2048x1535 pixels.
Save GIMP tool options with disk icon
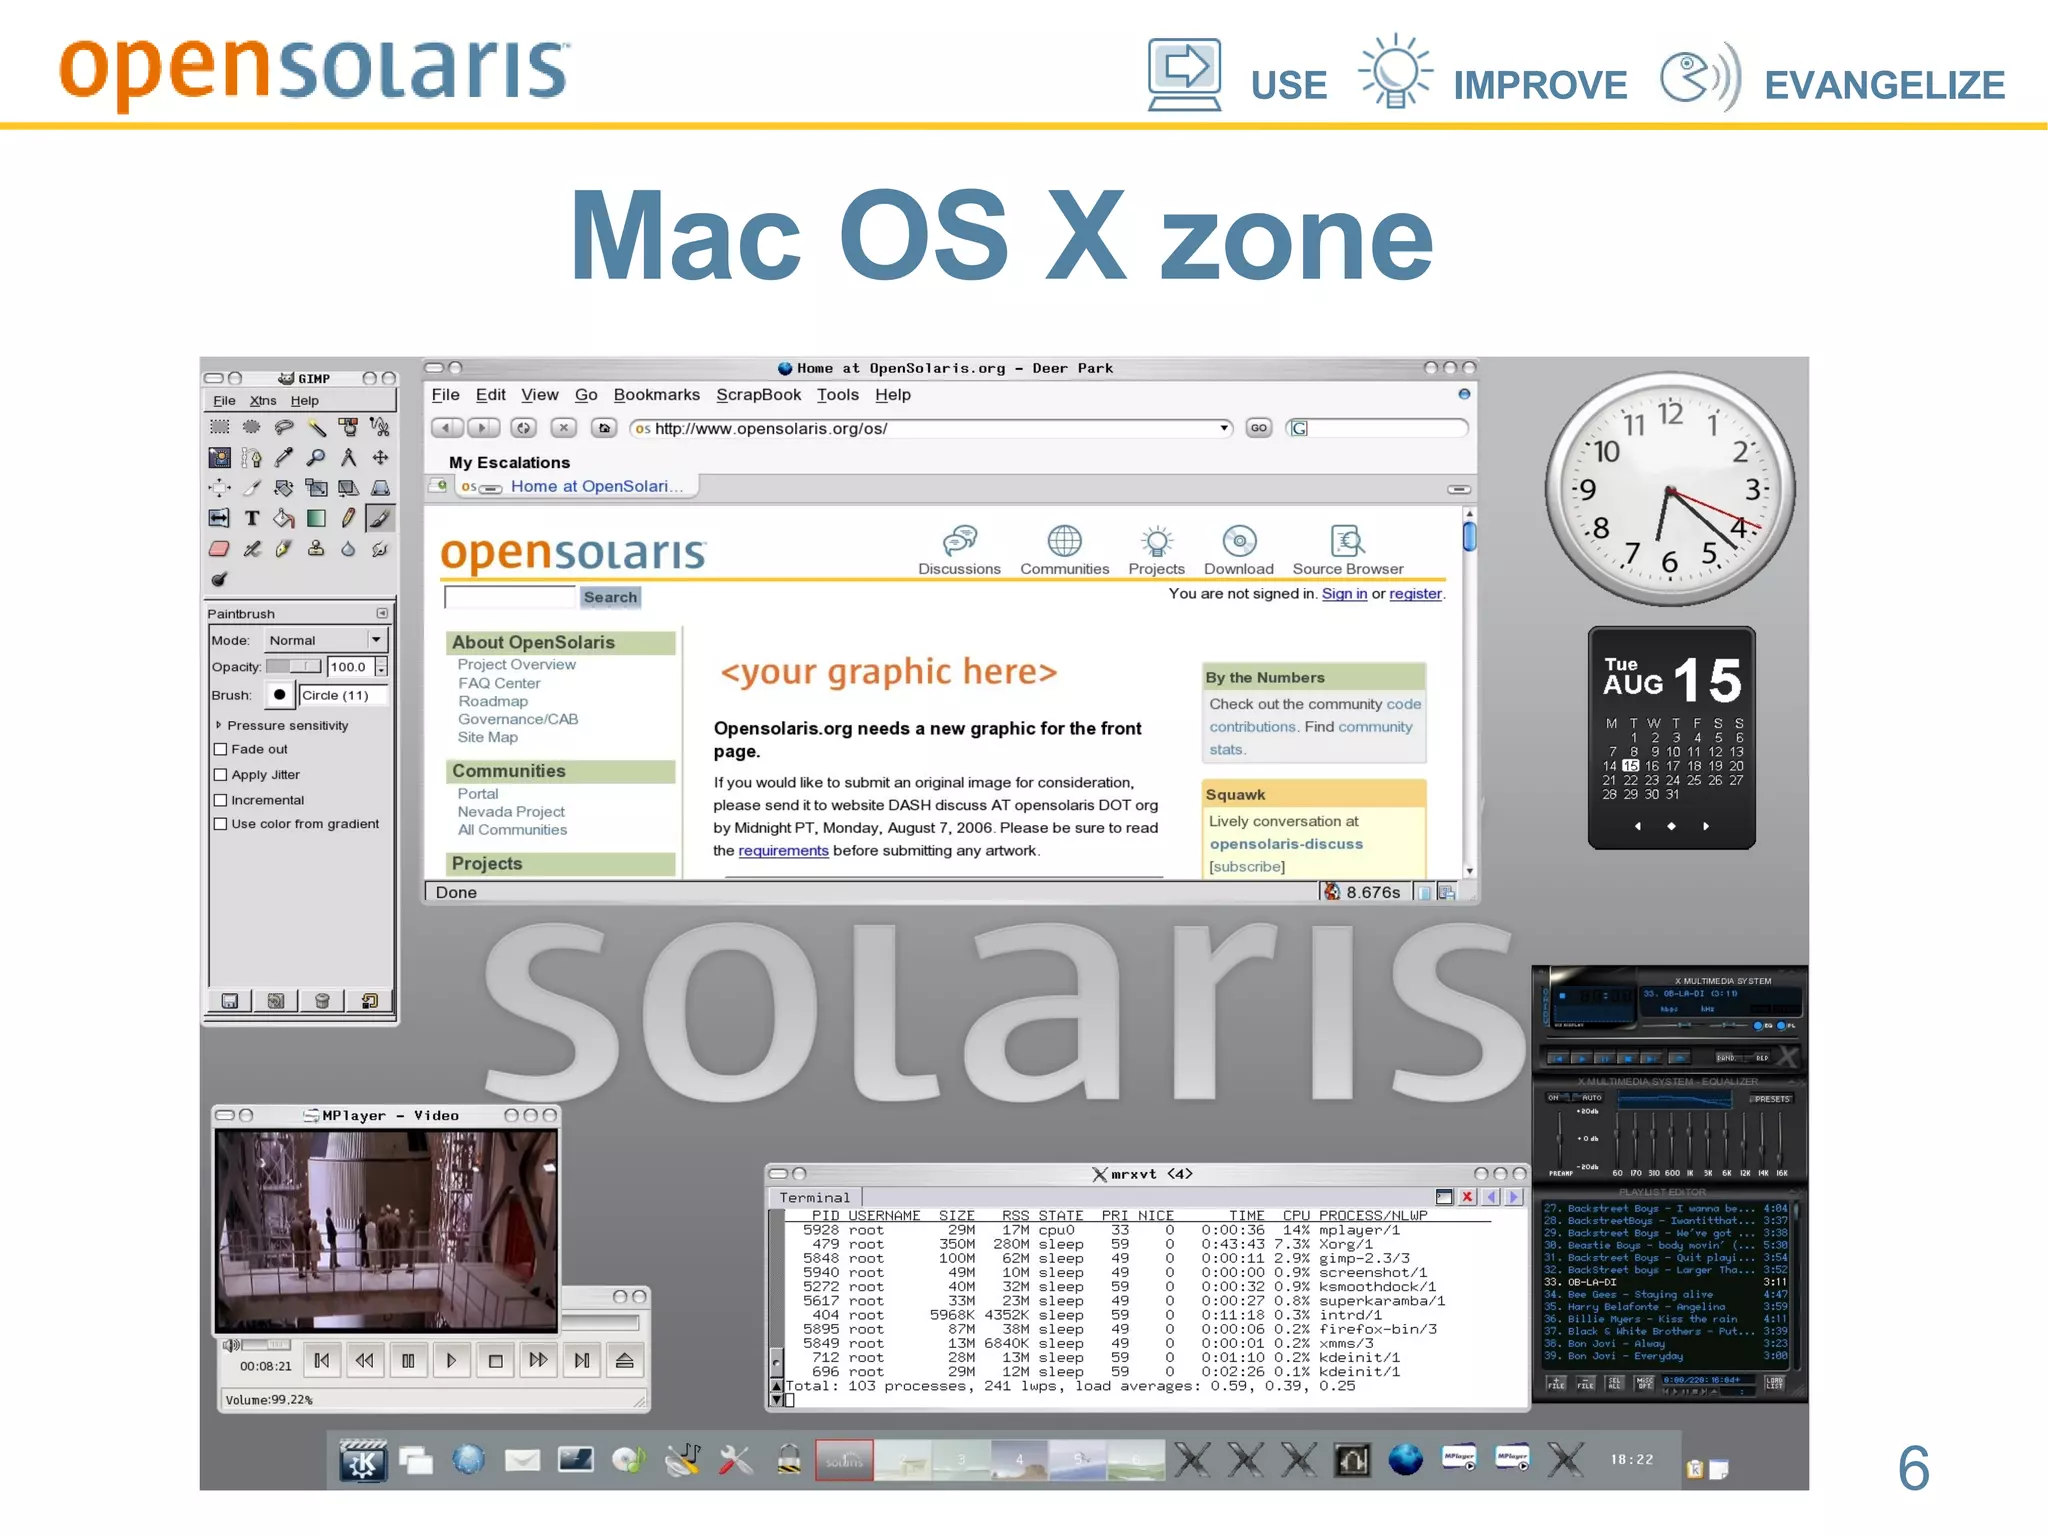coord(230,1001)
